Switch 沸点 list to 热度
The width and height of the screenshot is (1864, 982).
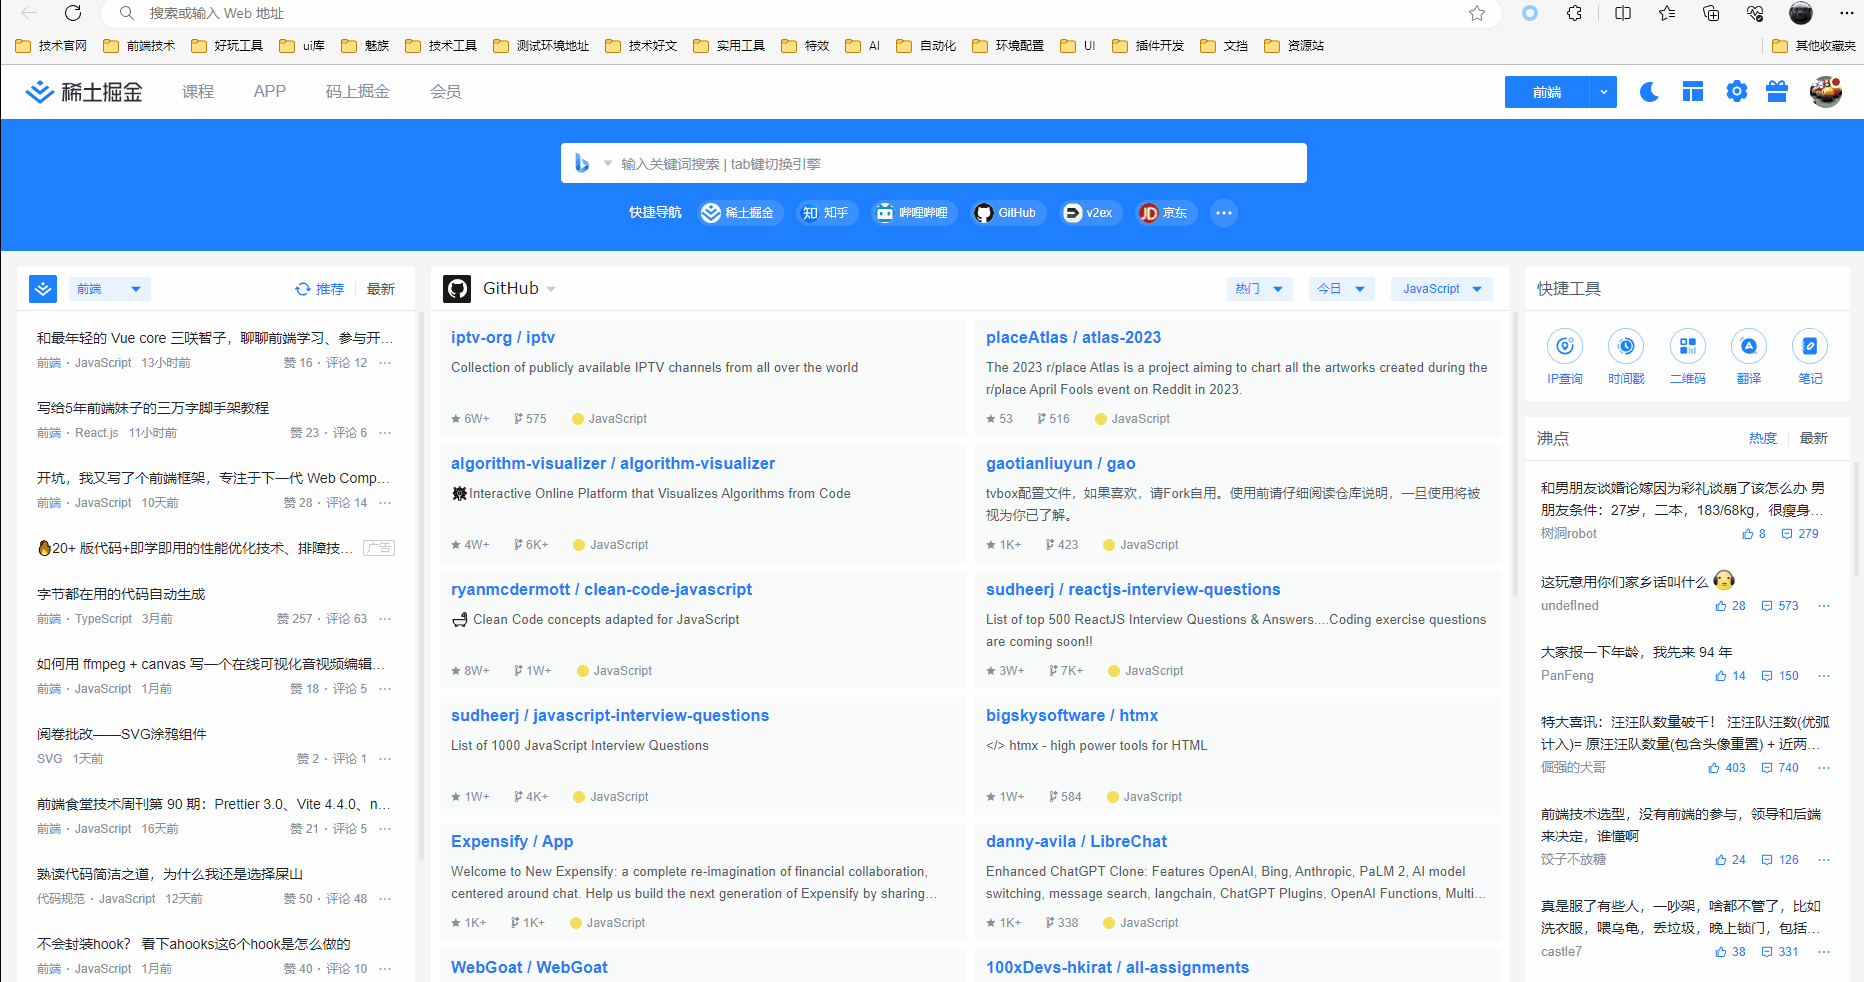1763,438
